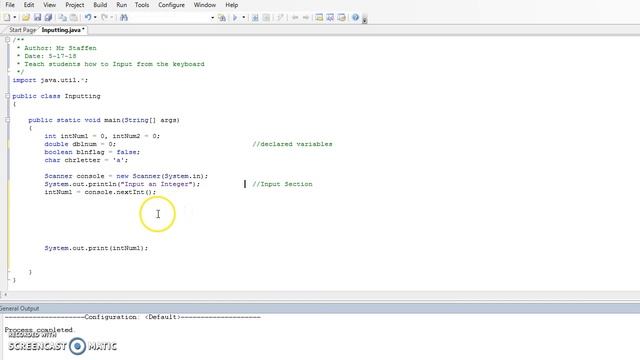
Task: Click the 'Scanner console = new Scanner' line
Action: (126, 176)
